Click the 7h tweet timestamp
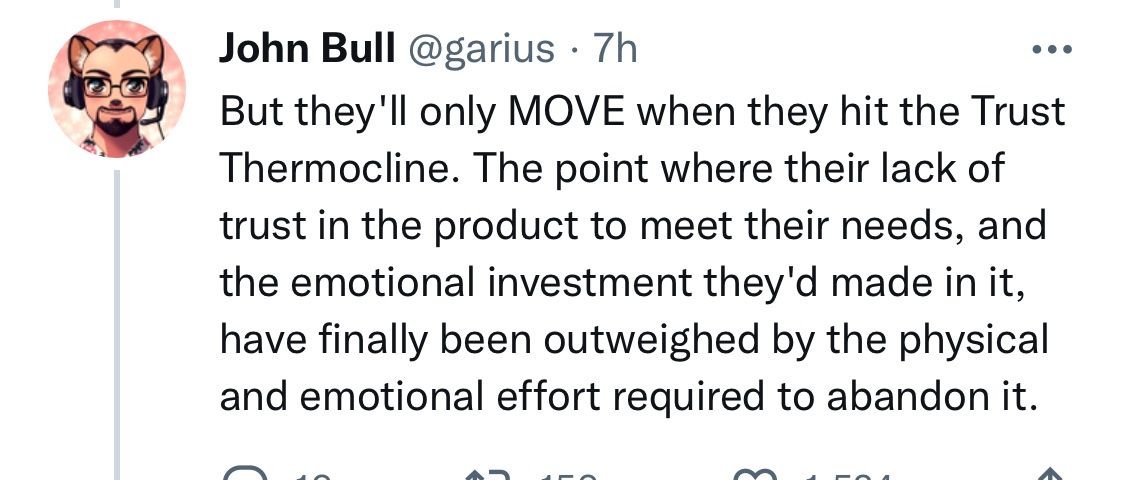 point(615,48)
